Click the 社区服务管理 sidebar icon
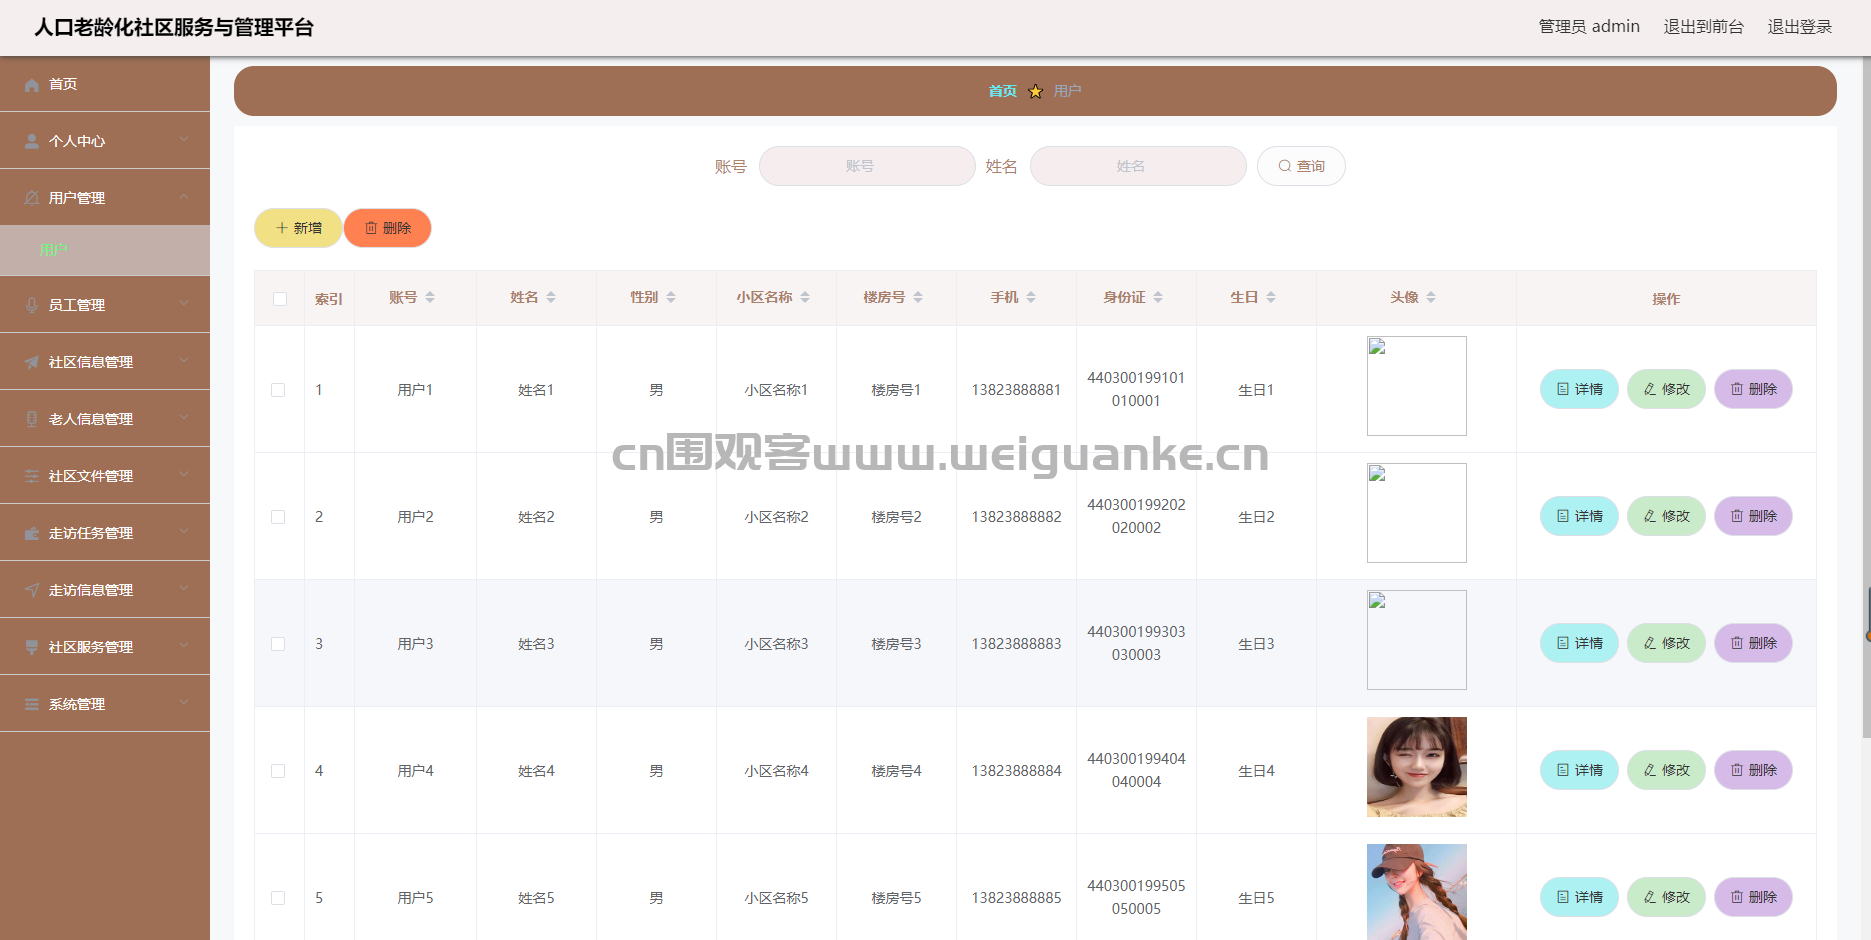This screenshot has width=1871, height=940. (x=32, y=648)
